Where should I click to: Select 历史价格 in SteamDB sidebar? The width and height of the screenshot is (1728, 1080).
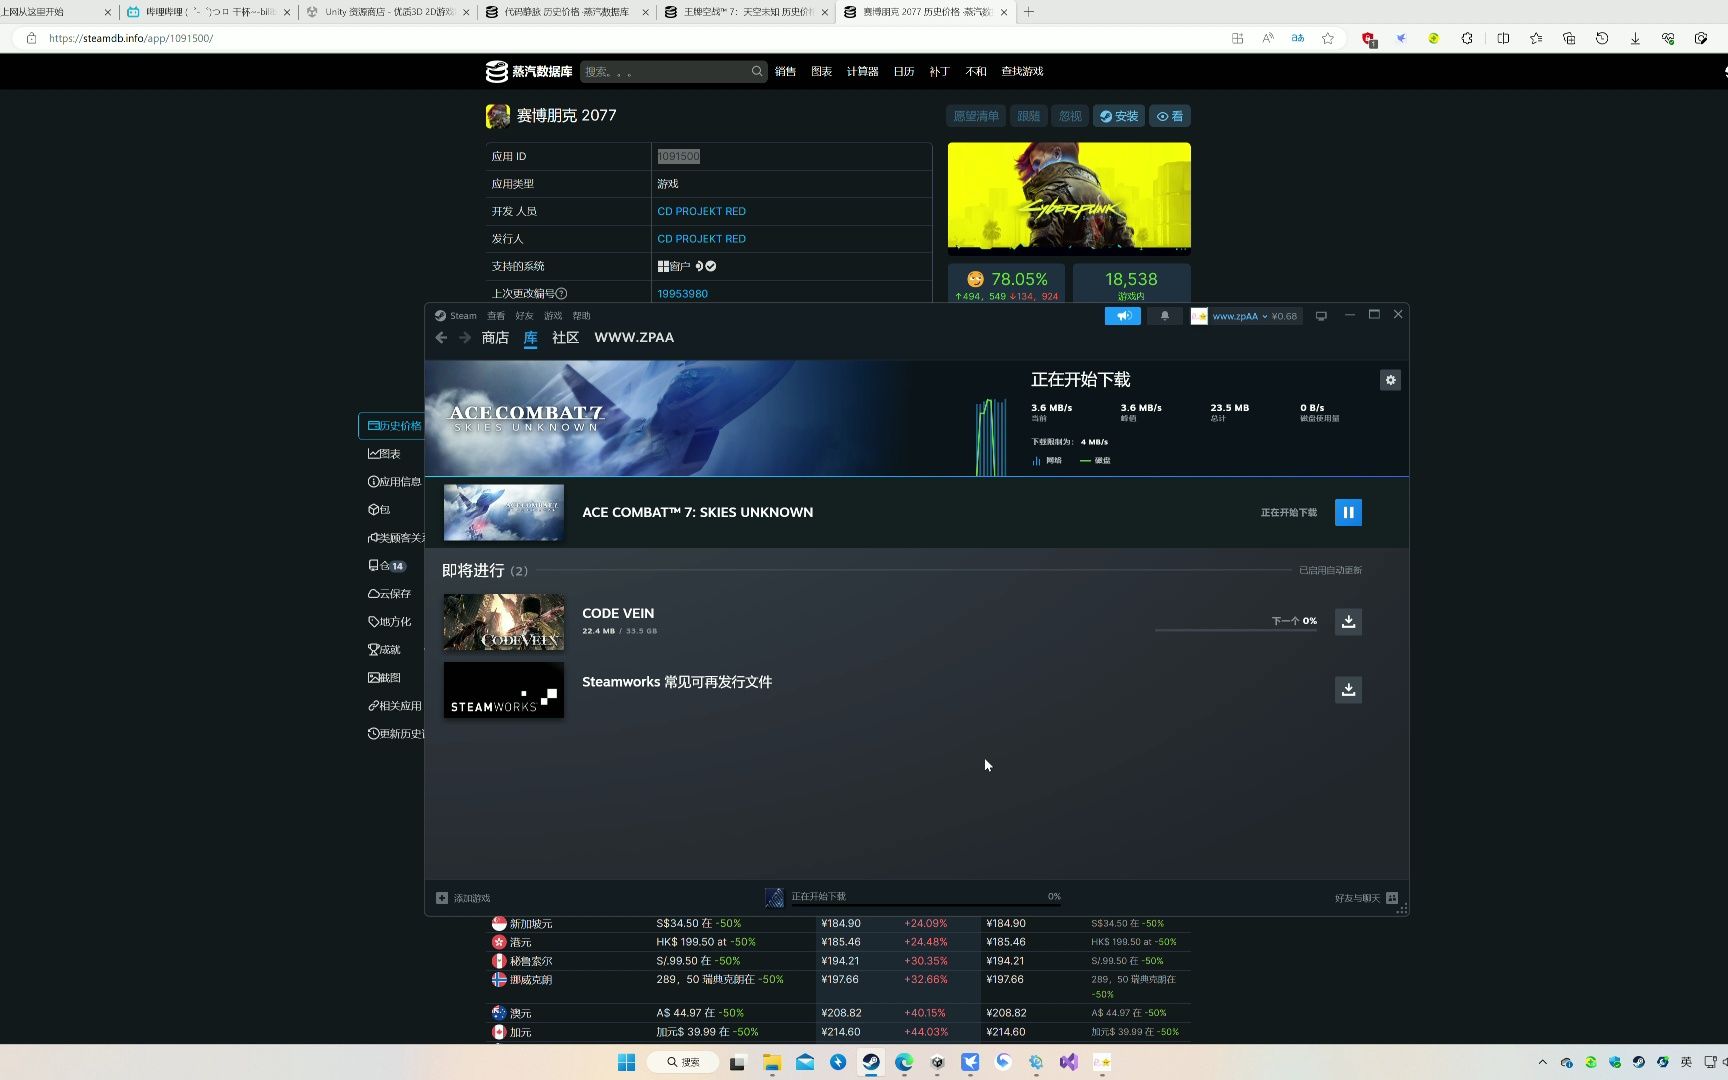click(x=392, y=426)
